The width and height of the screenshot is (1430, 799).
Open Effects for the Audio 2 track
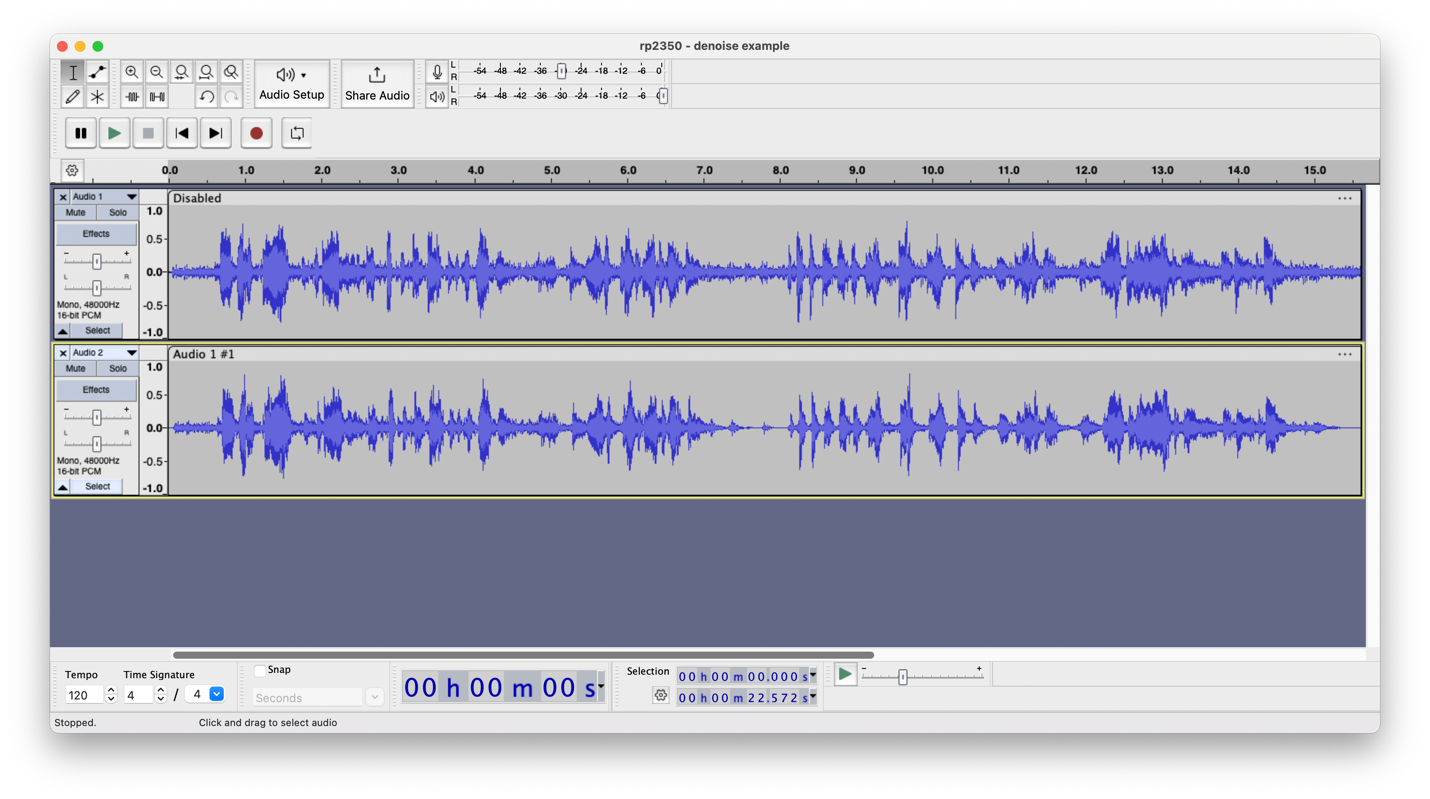pyautogui.click(x=96, y=389)
